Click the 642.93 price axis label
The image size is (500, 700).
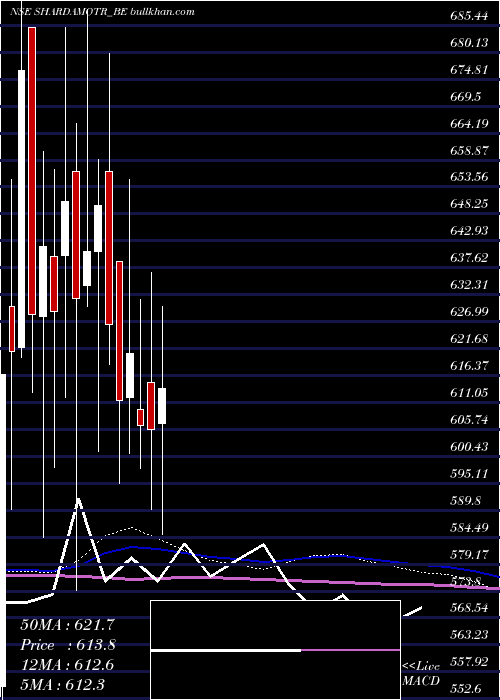[469, 231]
